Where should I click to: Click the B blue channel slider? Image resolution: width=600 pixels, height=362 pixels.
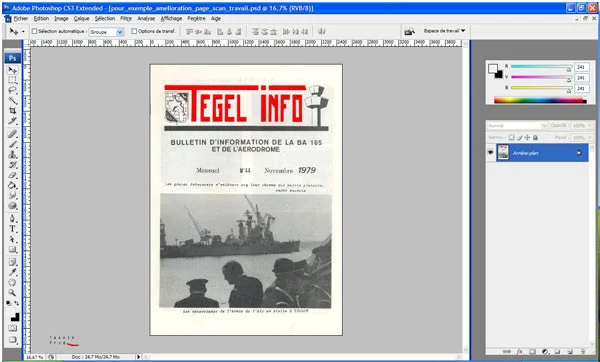pyautogui.click(x=541, y=88)
